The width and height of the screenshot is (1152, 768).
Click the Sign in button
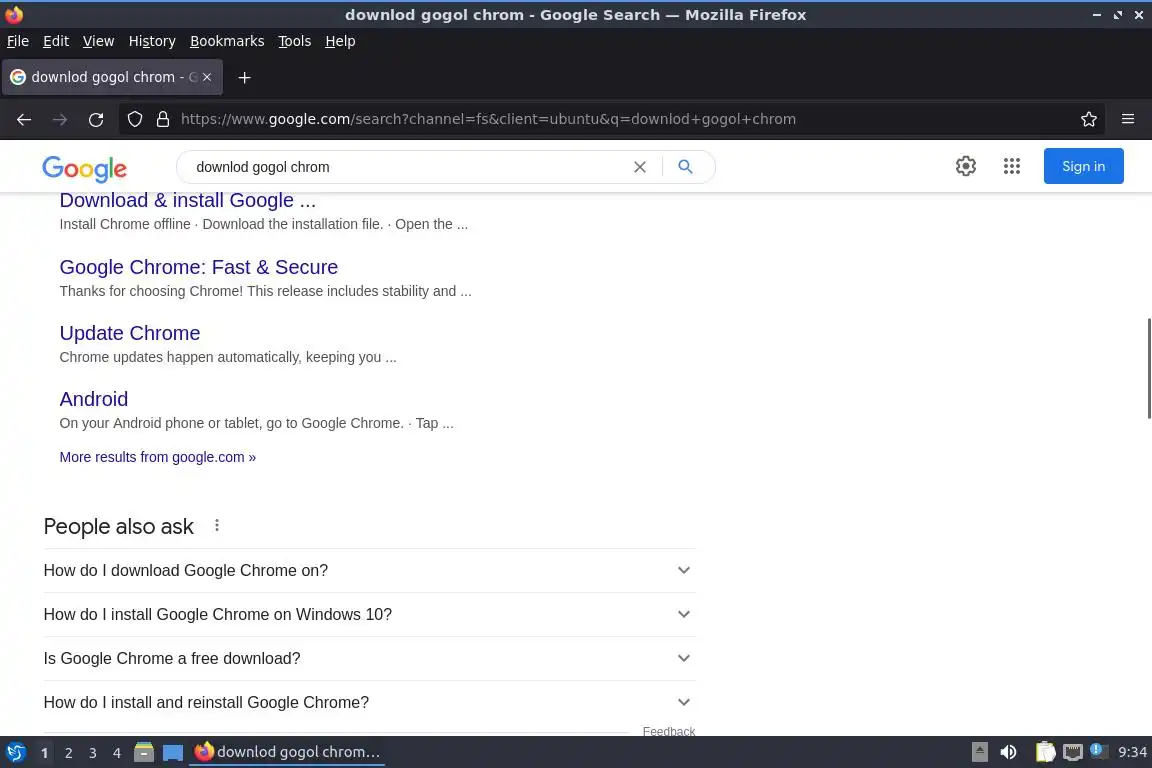pos(1083,166)
